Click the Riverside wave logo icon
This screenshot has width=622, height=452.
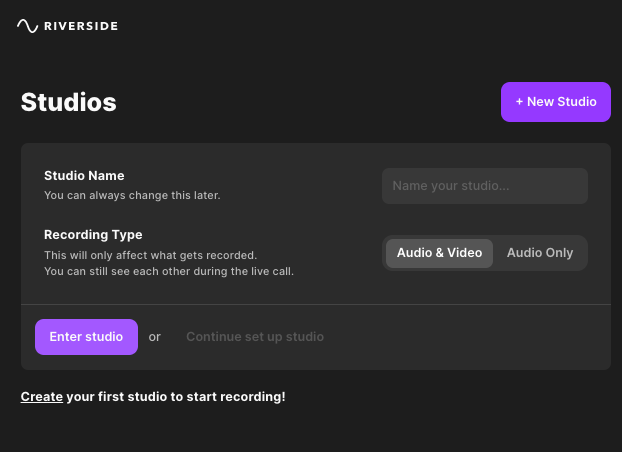pyautogui.click(x=27, y=26)
